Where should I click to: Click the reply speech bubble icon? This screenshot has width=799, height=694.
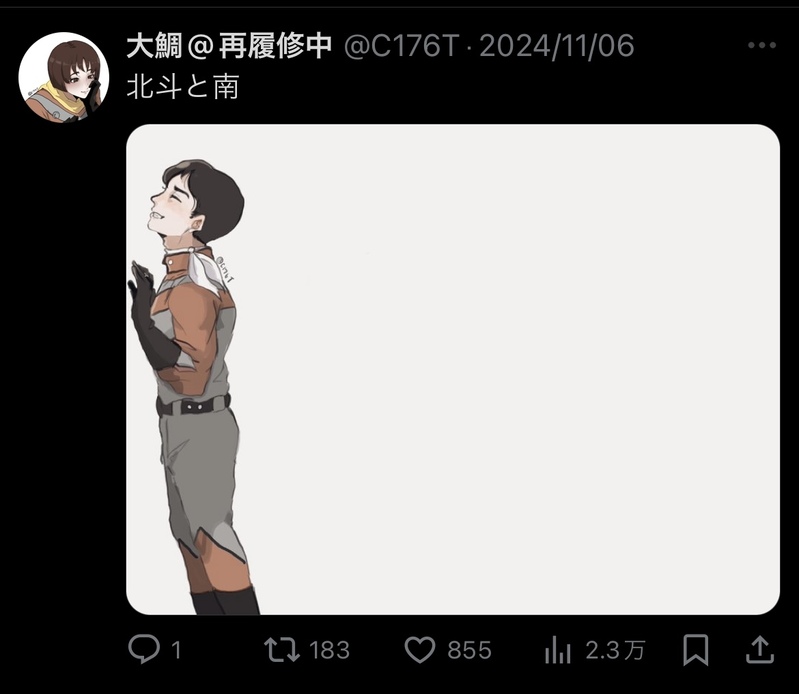tap(143, 649)
